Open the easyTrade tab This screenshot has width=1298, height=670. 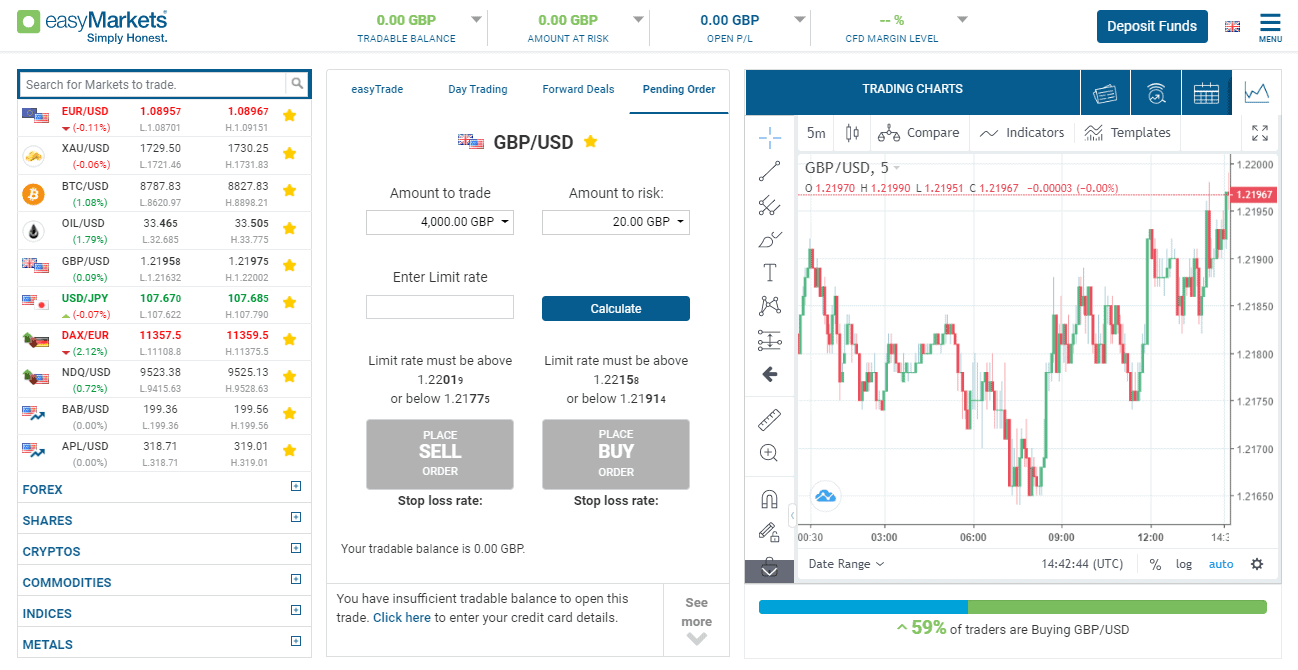pos(377,89)
